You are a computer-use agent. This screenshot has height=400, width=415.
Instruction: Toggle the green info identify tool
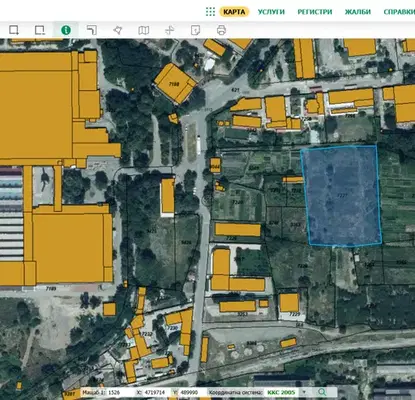click(66, 30)
